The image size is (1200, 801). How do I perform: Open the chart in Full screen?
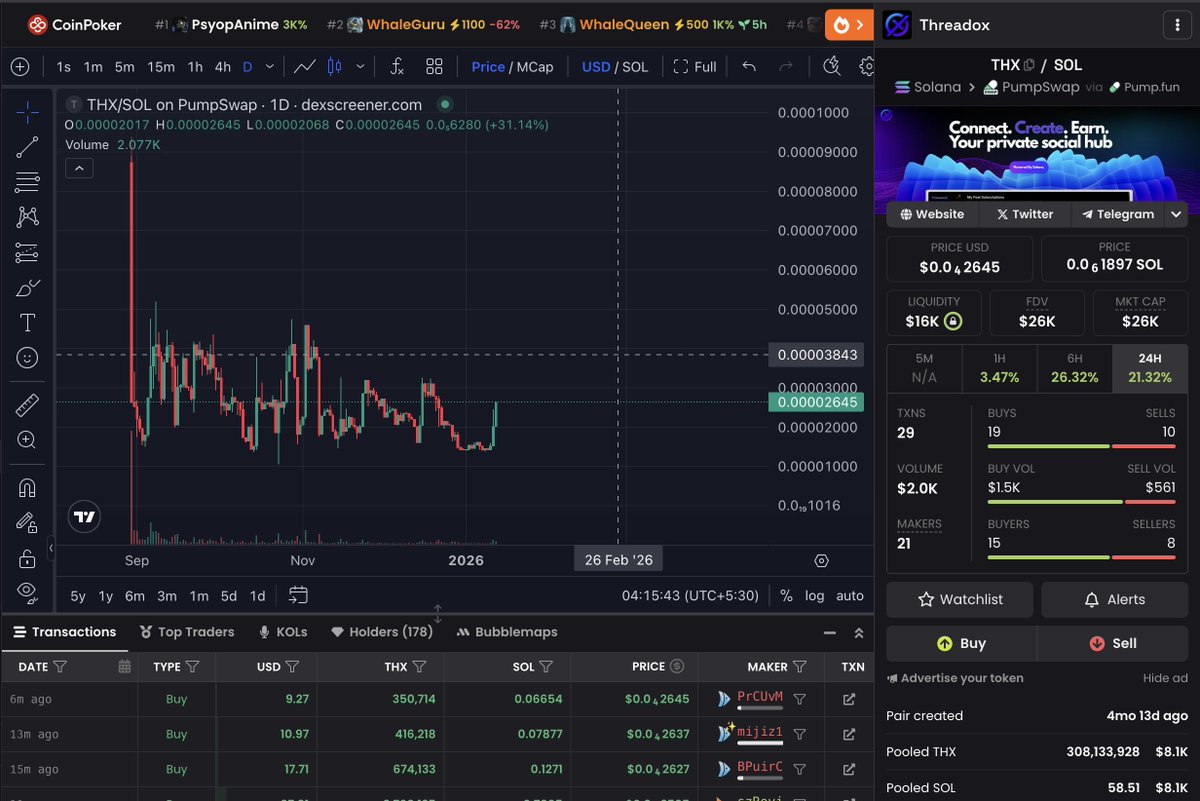point(695,67)
